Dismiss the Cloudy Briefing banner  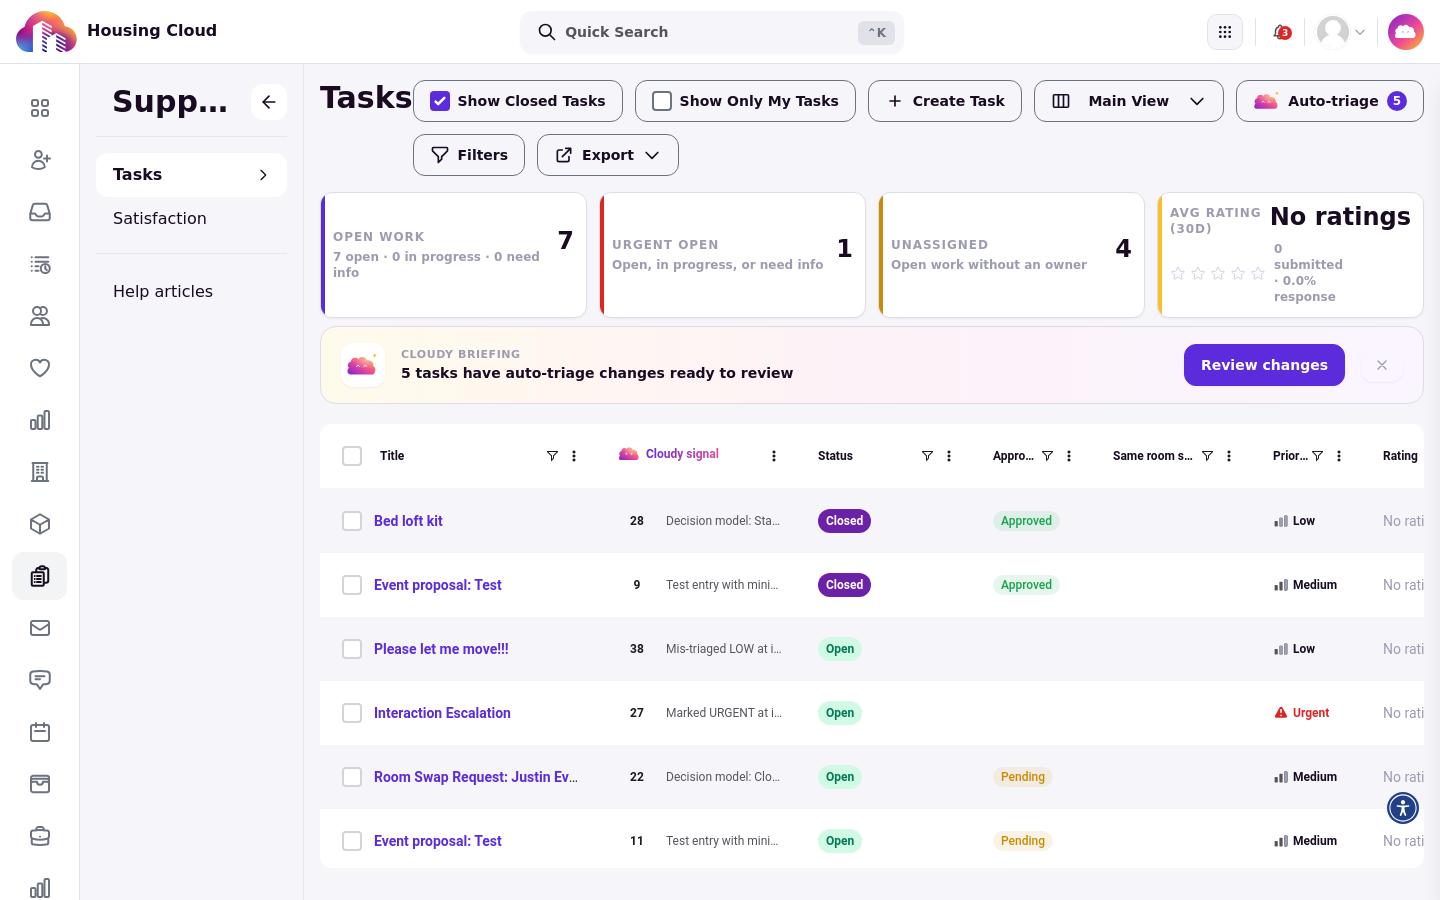click(1382, 365)
